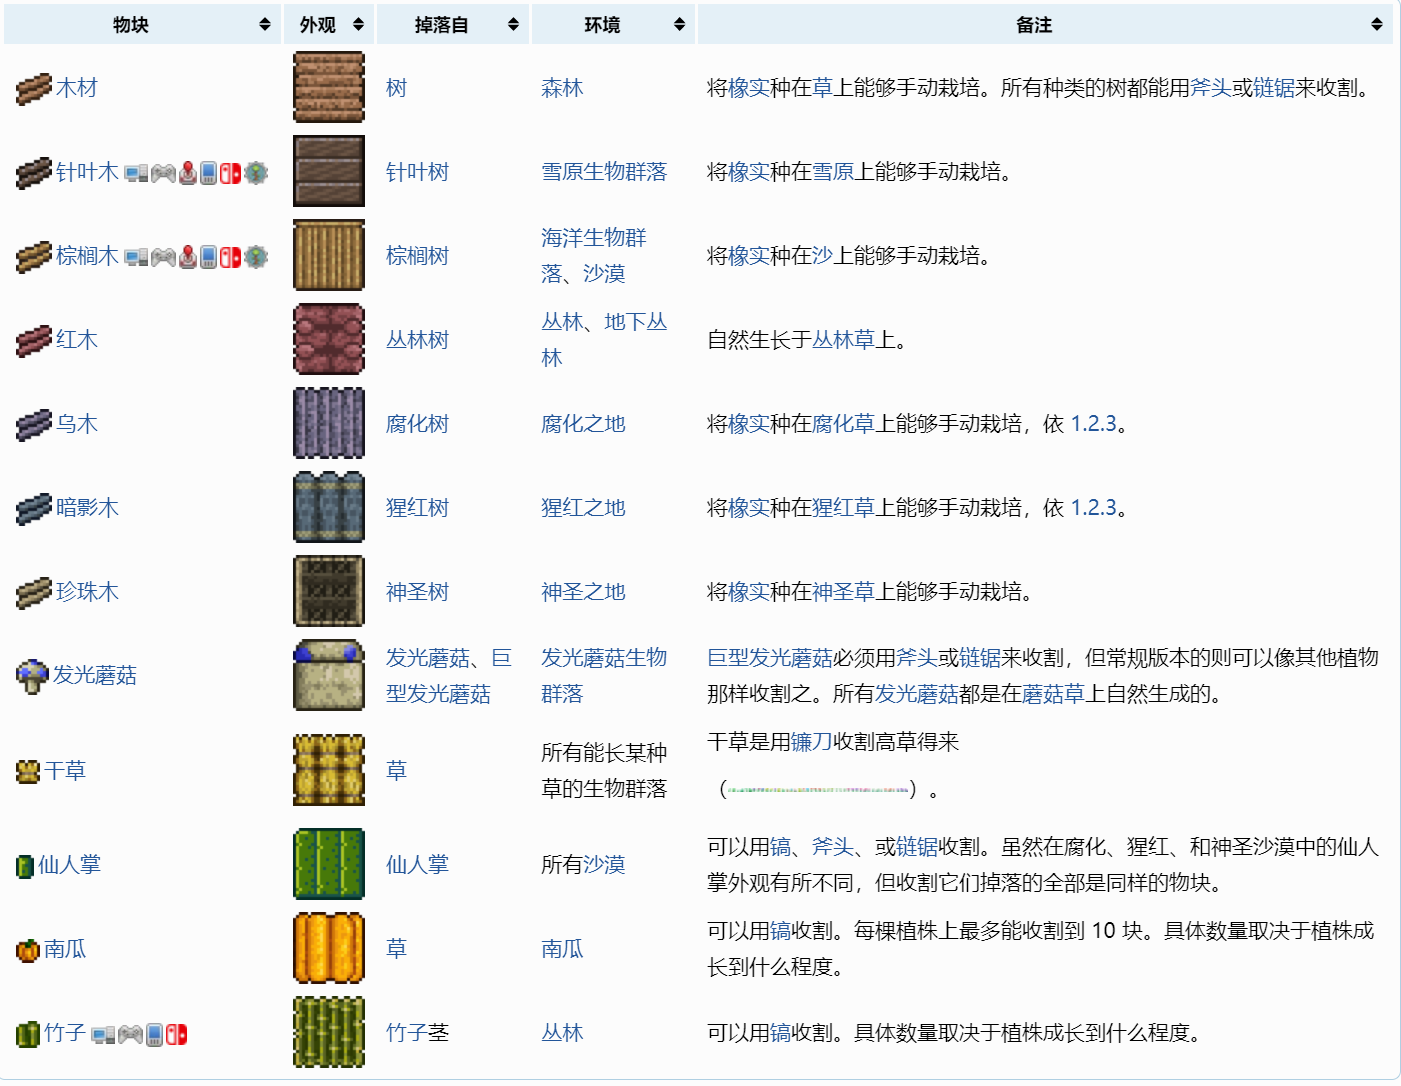Click the Nintendo Switch icon beside 竹子

coord(177,1034)
